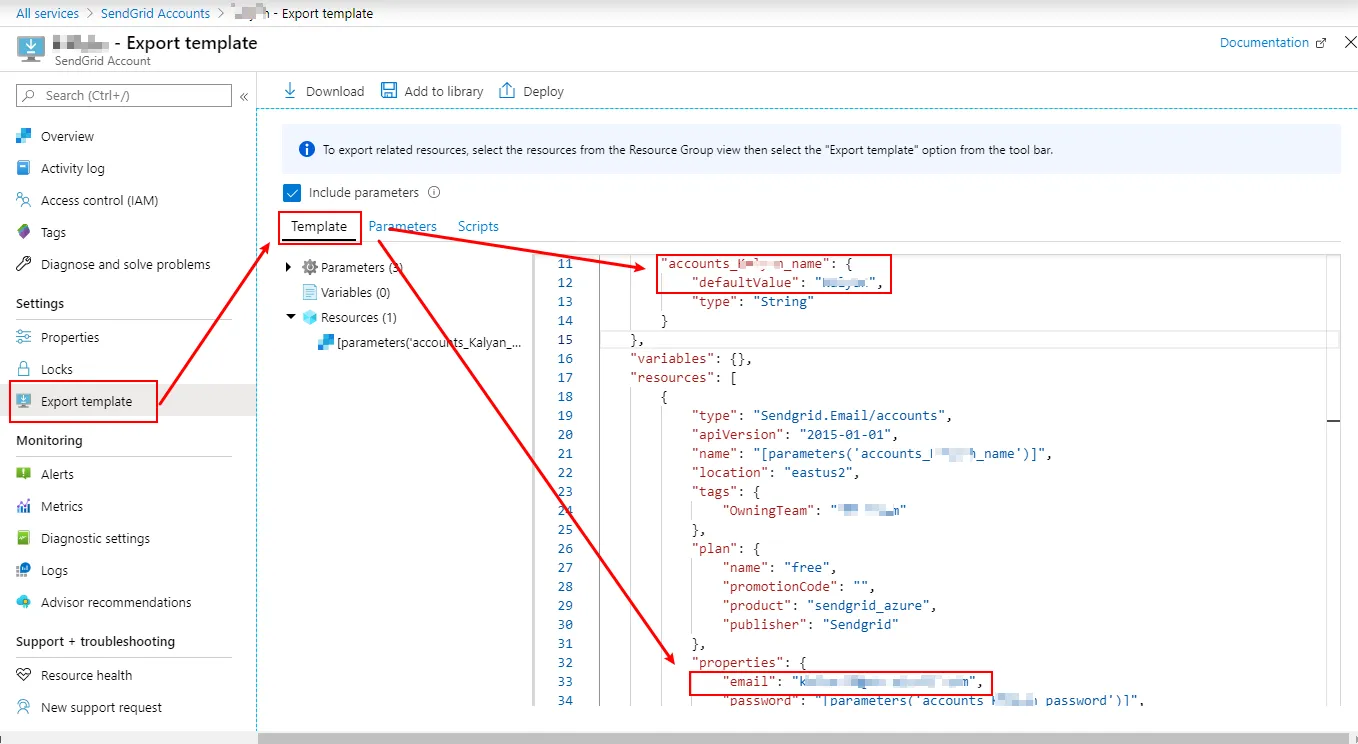Click the blue info icon in the banner

click(x=307, y=150)
